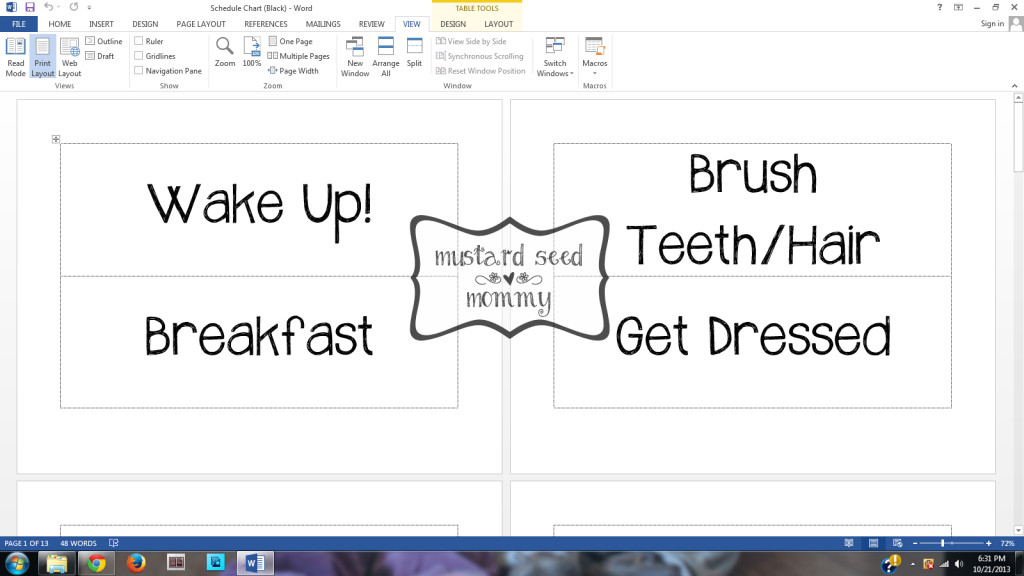The height and width of the screenshot is (576, 1024).
Task: Open the FILE tab
Action: tap(19, 24)
